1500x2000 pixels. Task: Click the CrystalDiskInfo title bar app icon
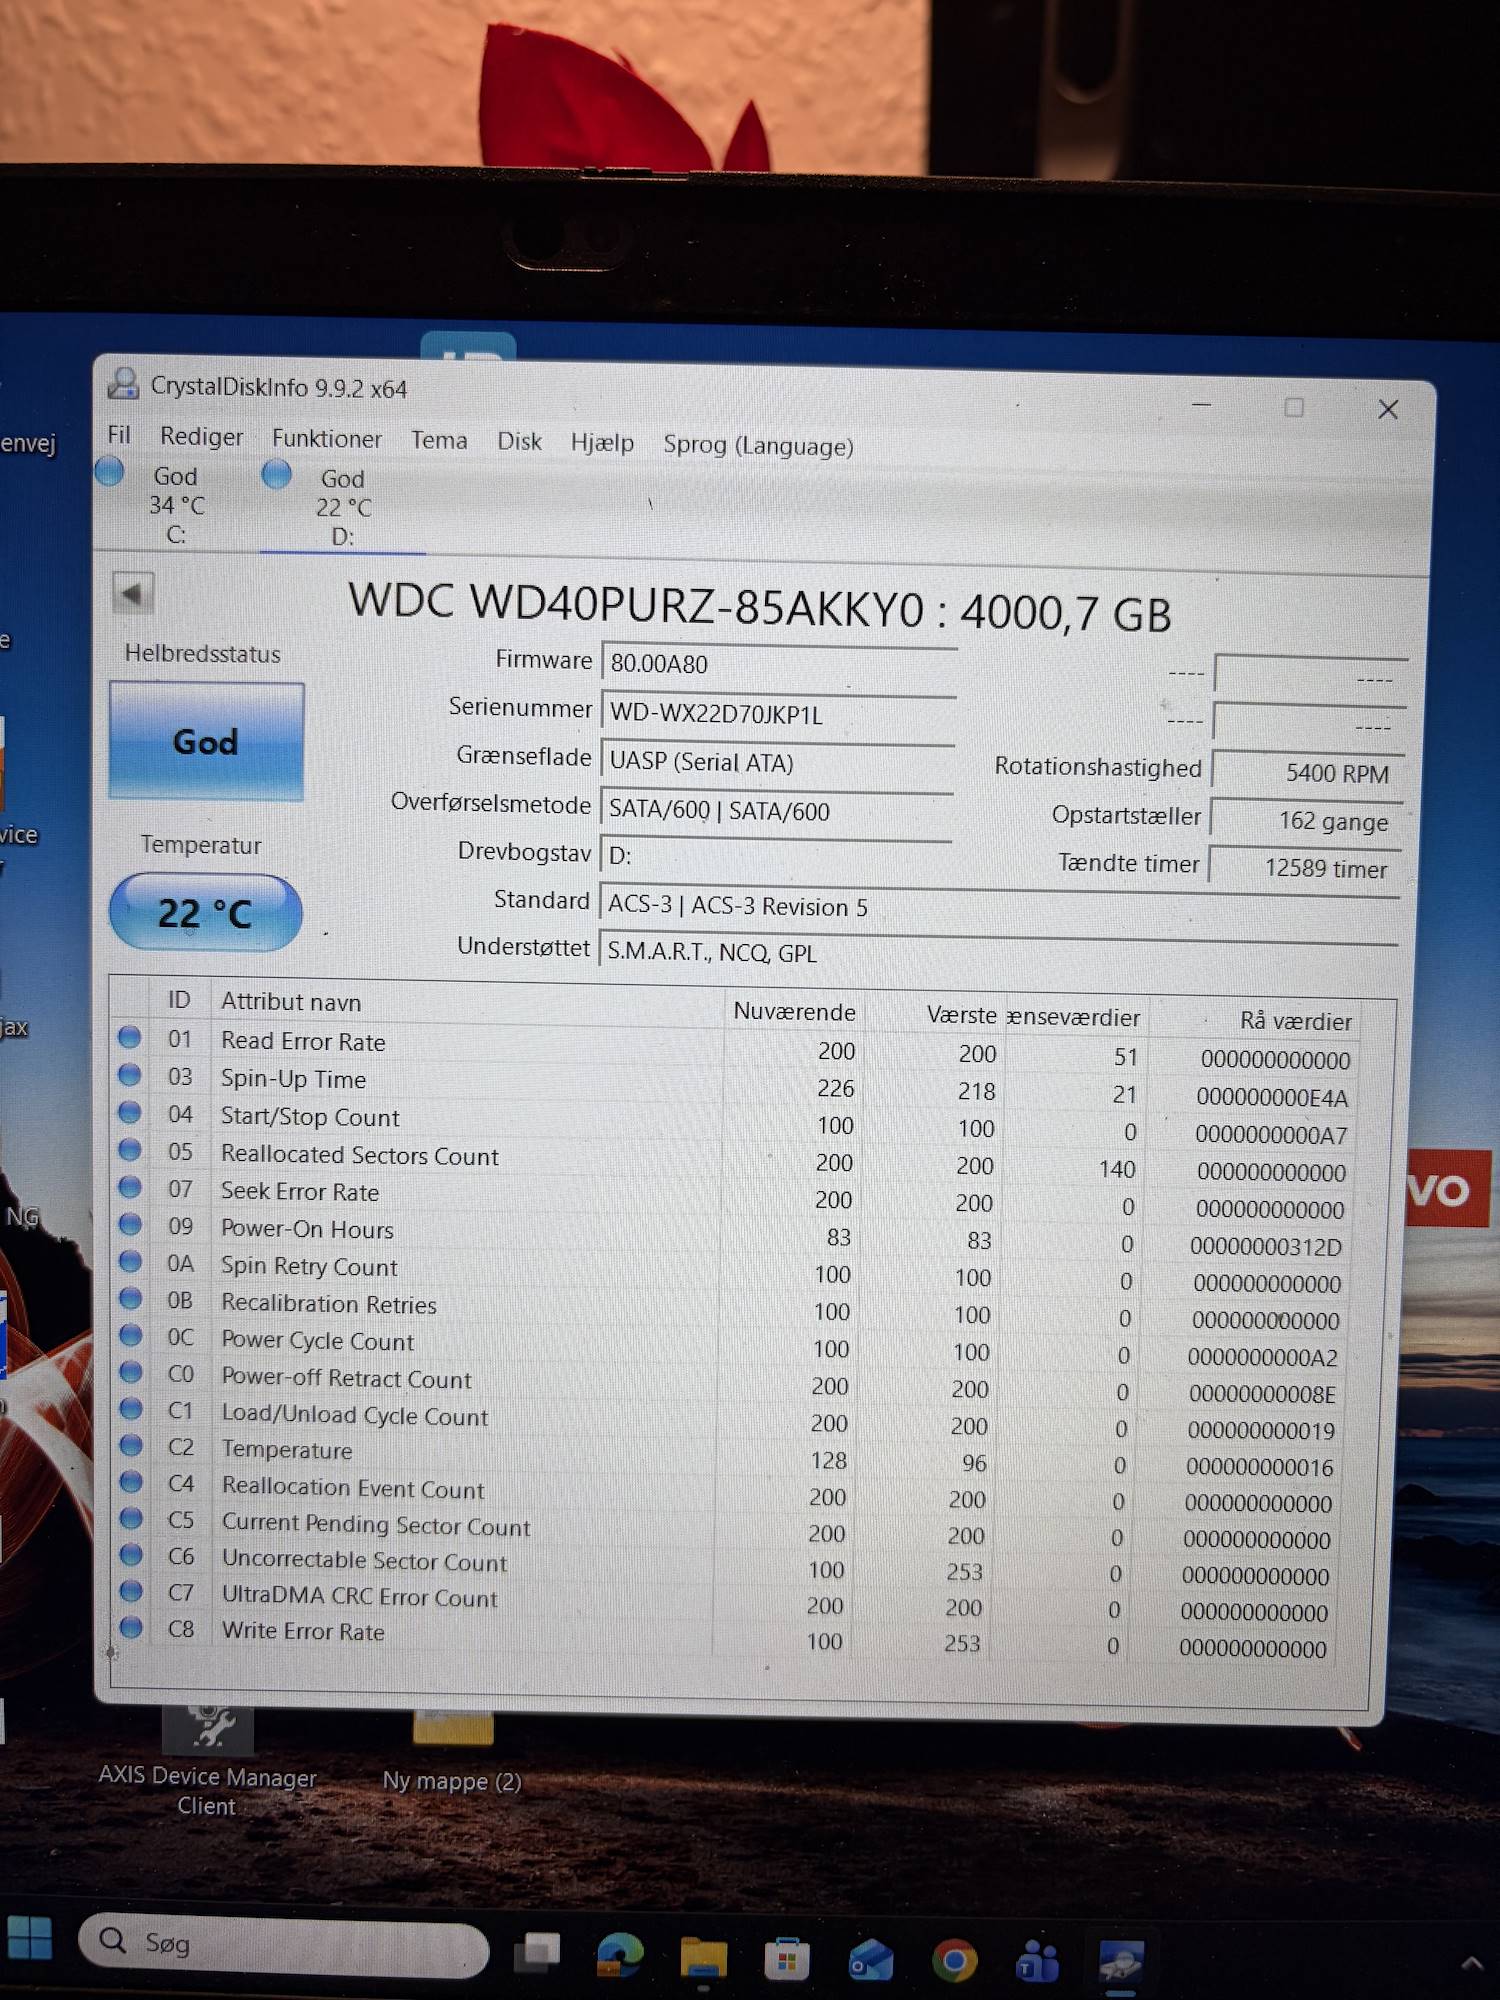[124, 383]
